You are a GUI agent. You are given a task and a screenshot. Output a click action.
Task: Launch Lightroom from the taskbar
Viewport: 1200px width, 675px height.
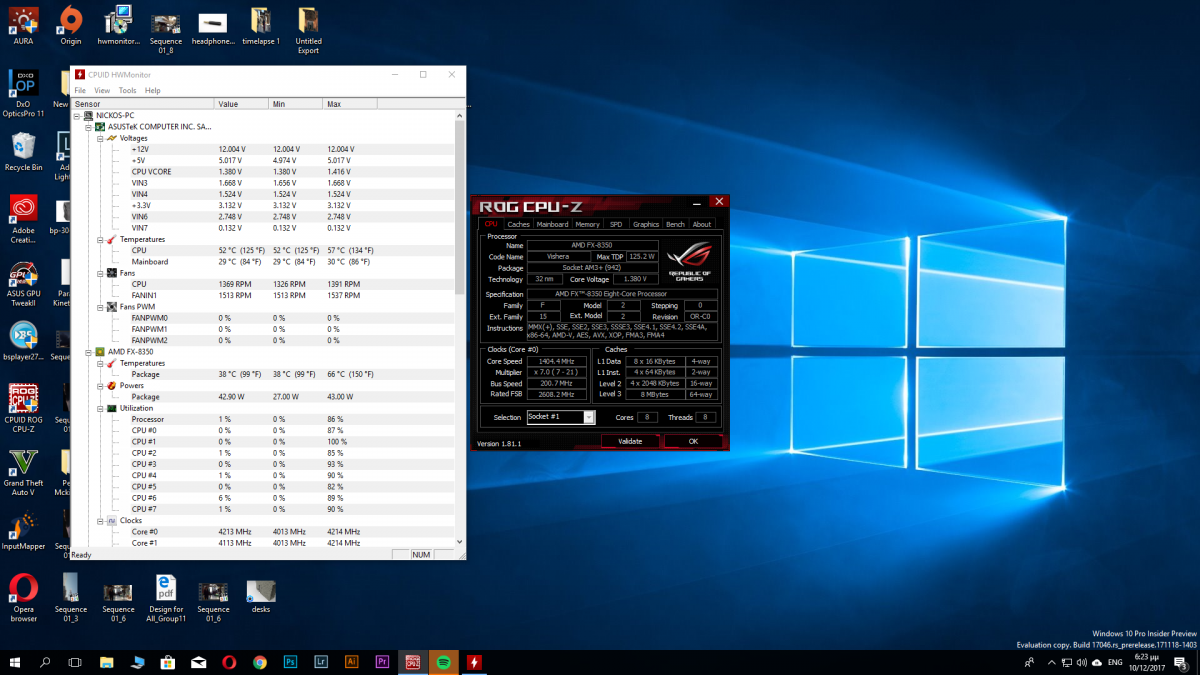click(x=321, y=662)
